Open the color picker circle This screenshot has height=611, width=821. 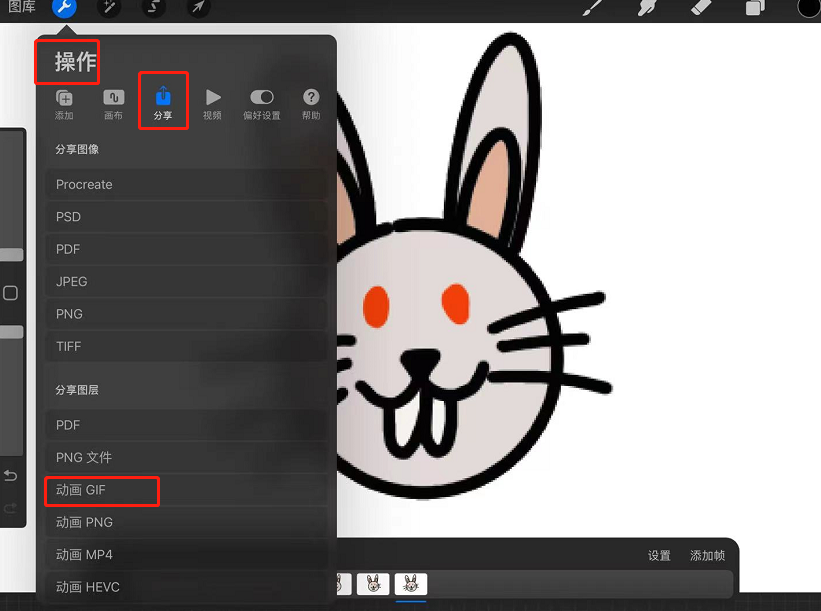pyautogui.click(x=806, y=9)
